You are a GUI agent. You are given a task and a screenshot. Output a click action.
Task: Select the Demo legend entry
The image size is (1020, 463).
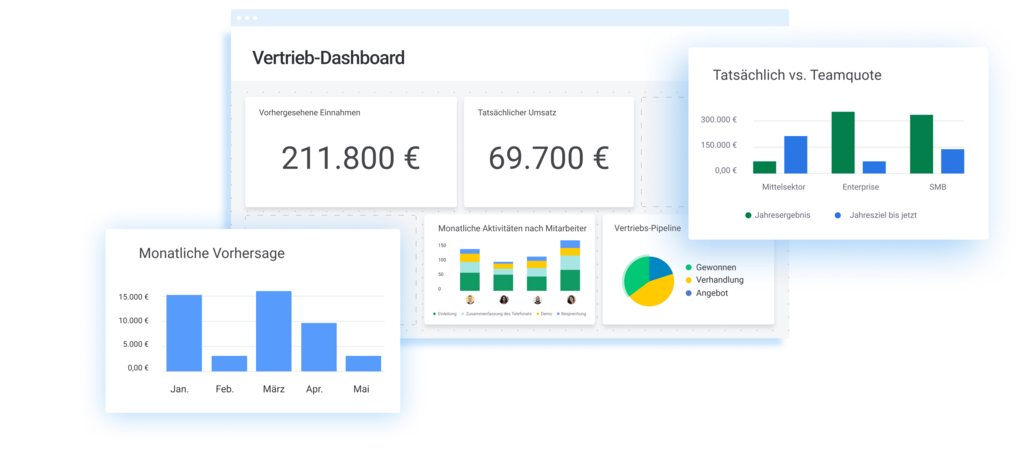(543, 314)
